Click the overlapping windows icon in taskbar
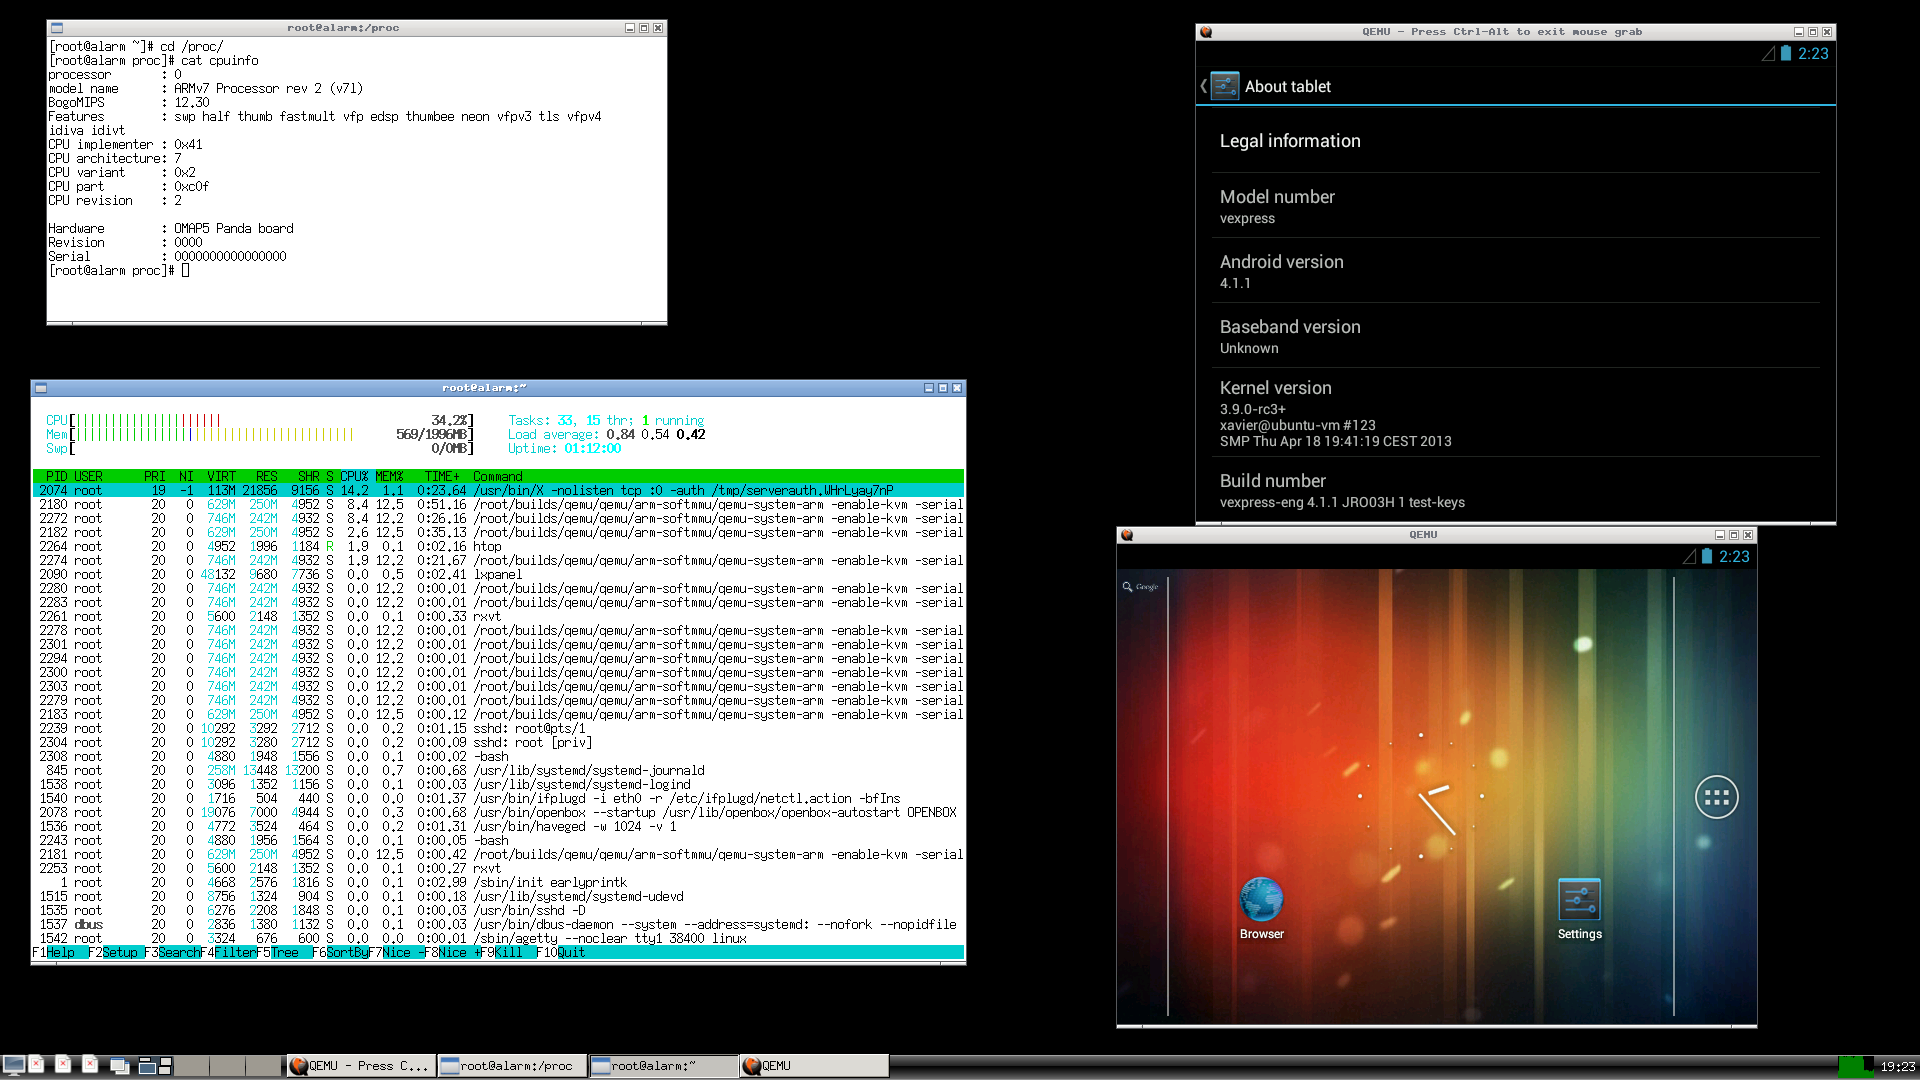The image size is (1920, 1080). (120, 1066)
